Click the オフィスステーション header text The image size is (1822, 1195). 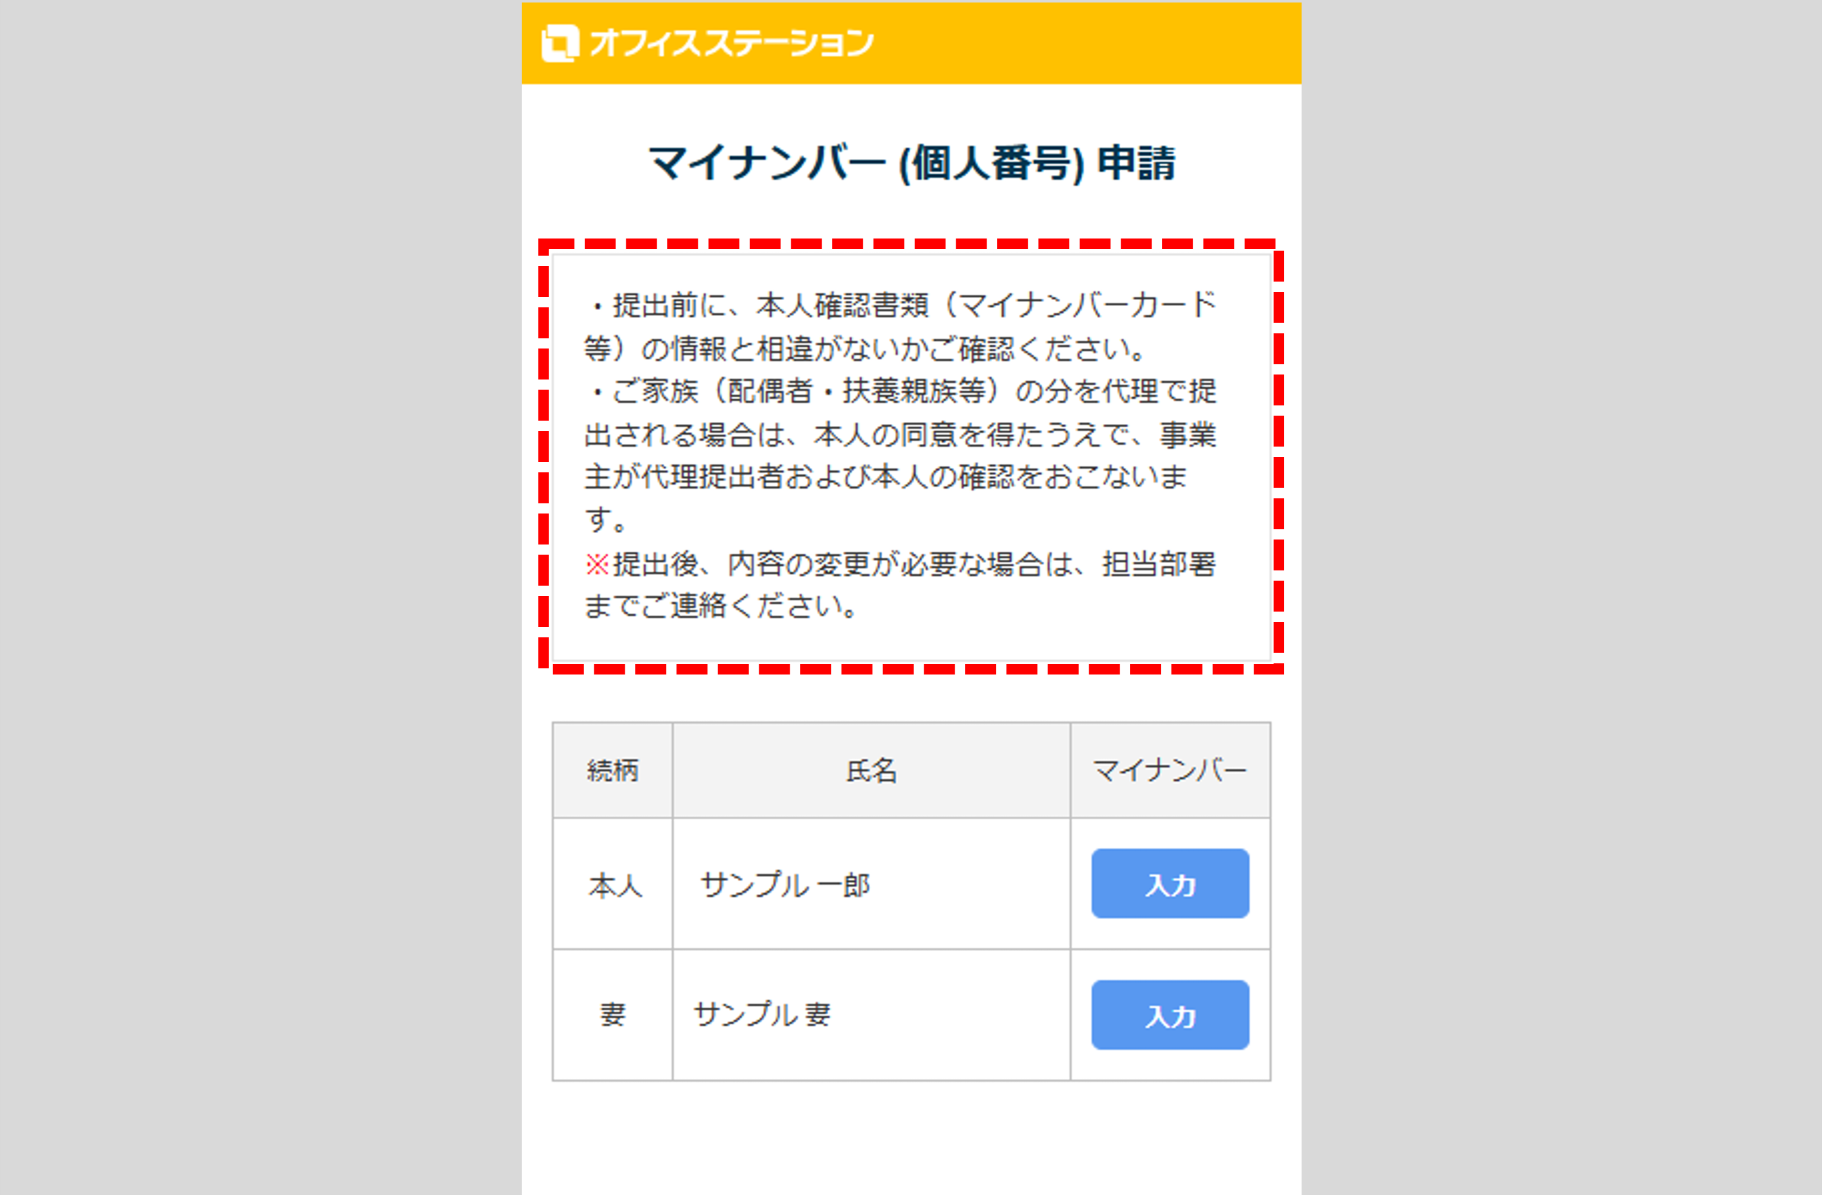point(731,43)
